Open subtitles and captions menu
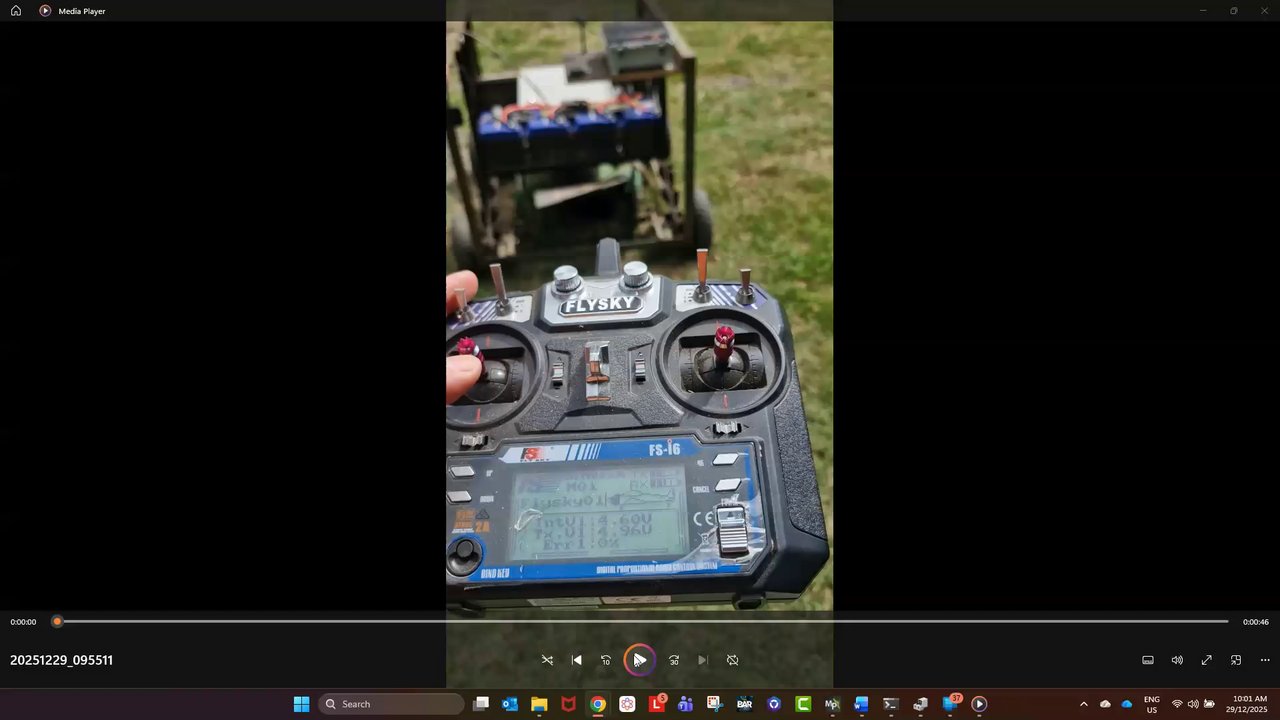This screenshot has height=720, width=1280. [1148, 660]
